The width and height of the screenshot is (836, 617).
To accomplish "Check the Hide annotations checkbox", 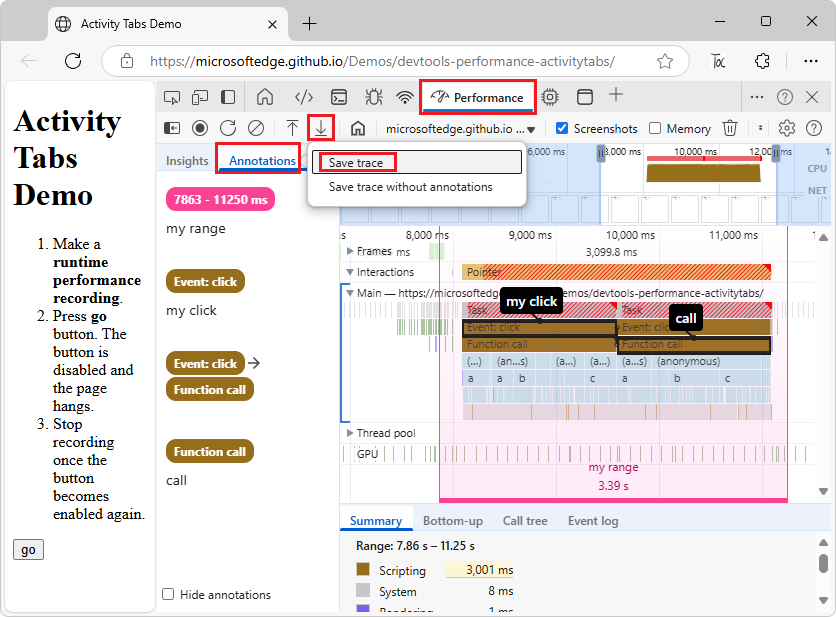I will point(167,594).
